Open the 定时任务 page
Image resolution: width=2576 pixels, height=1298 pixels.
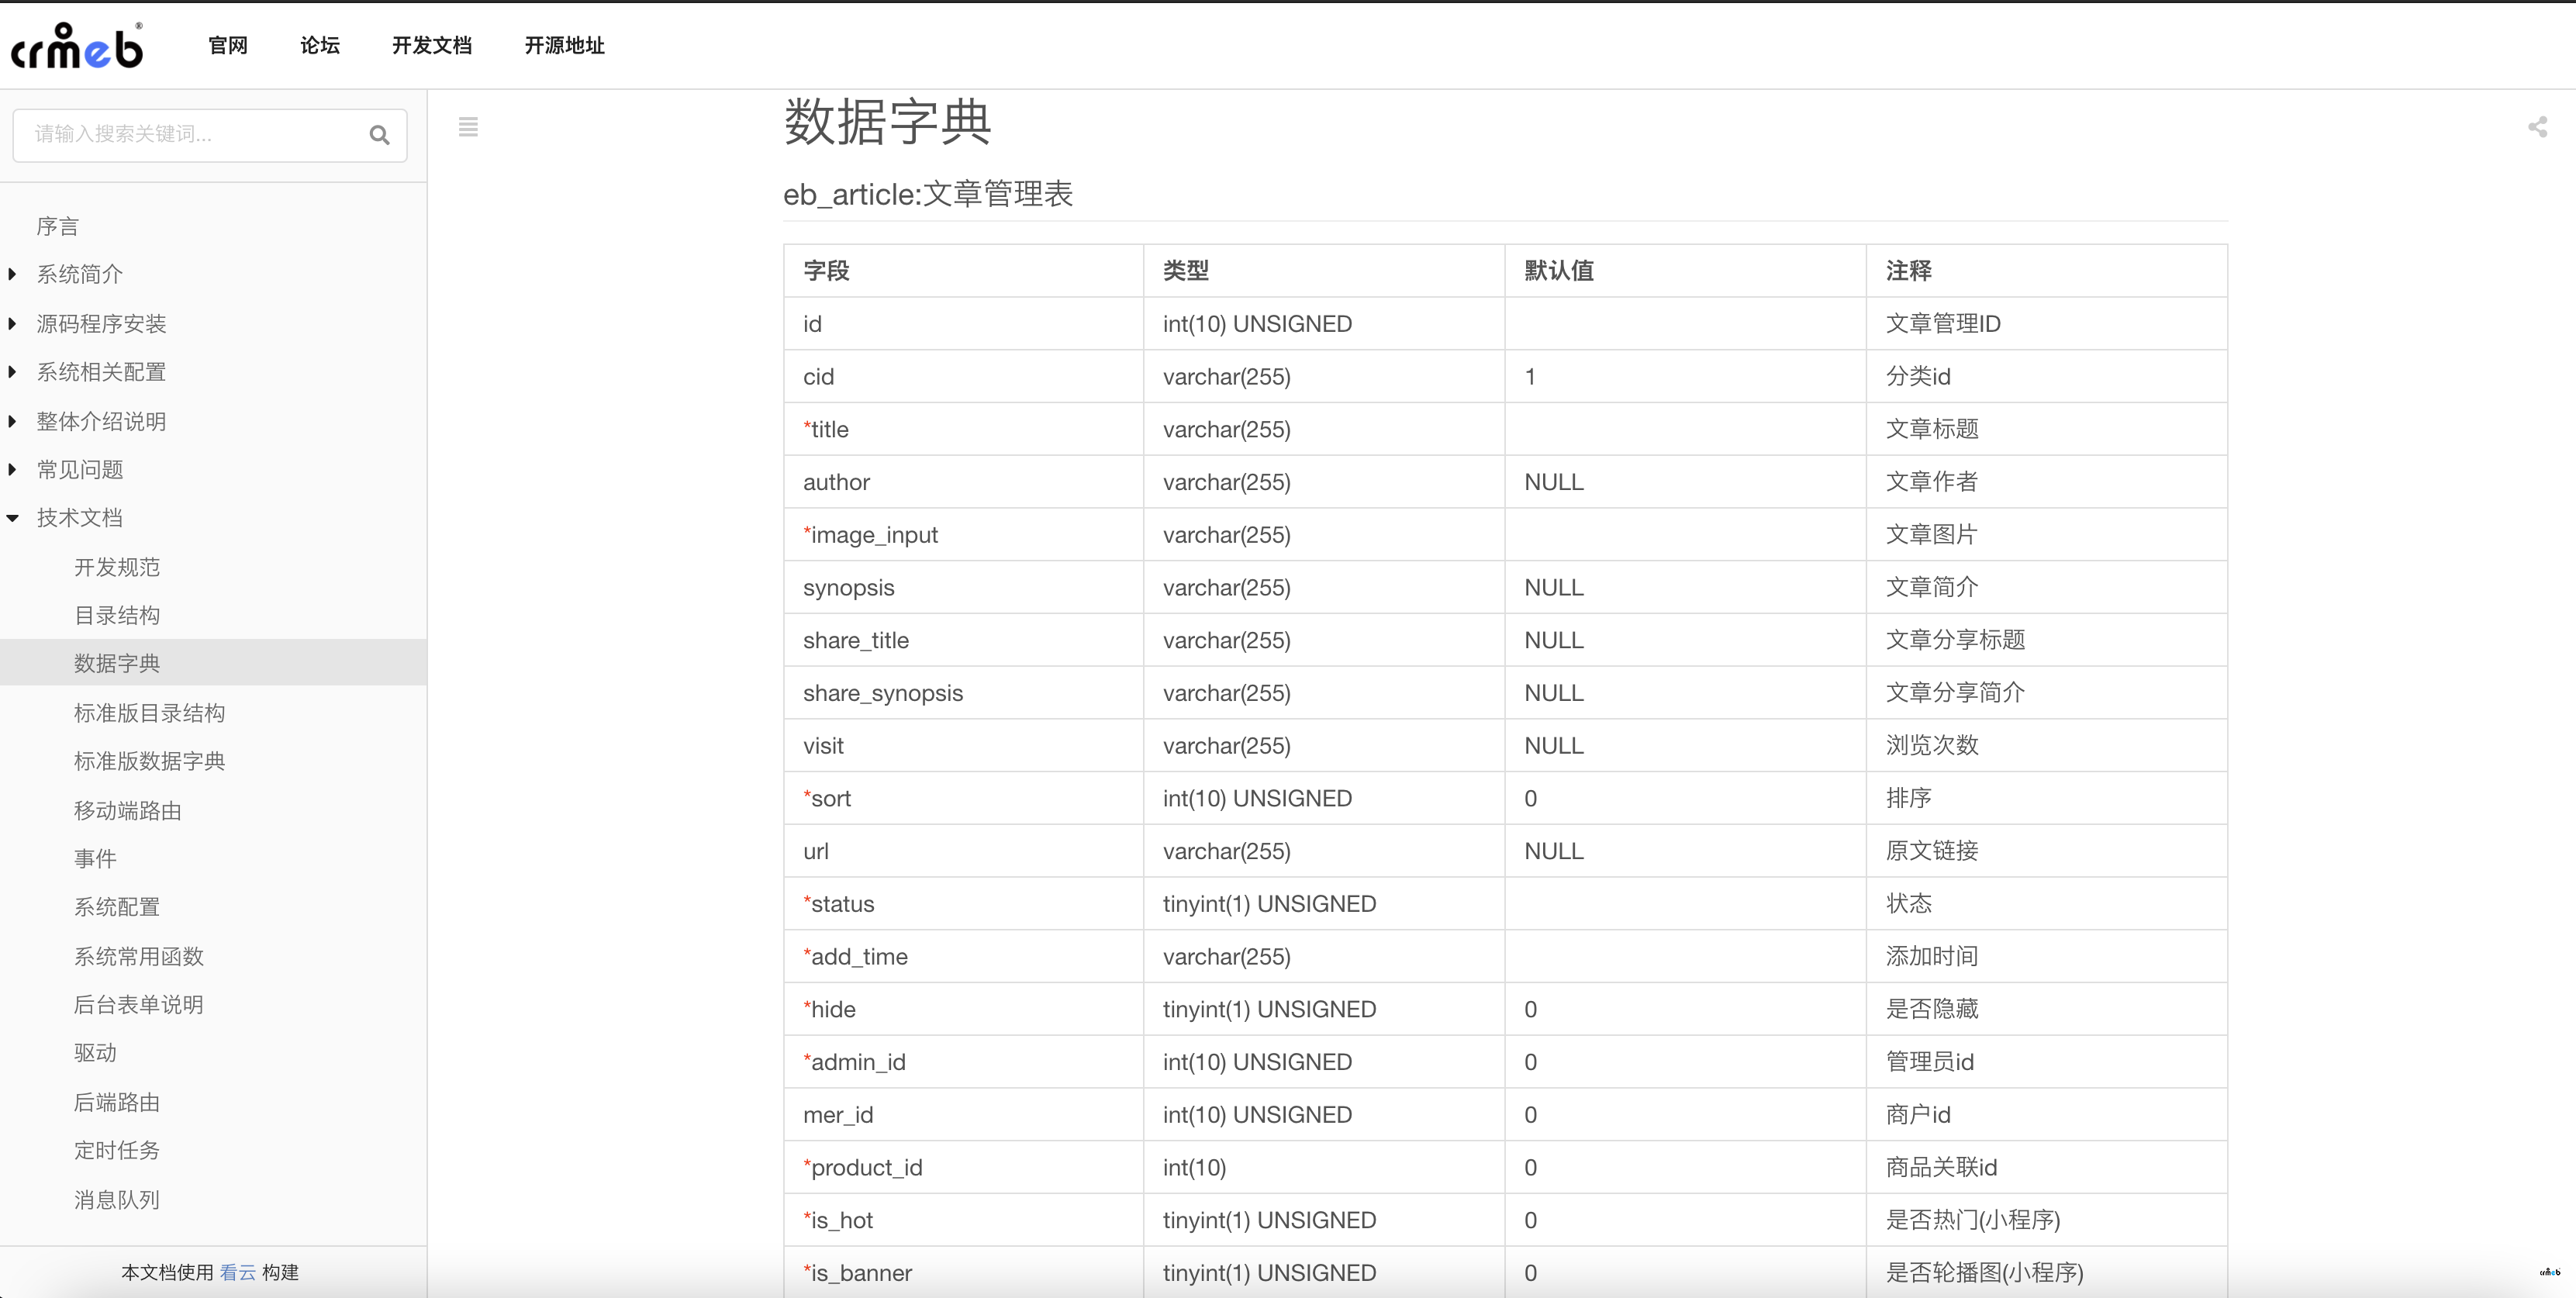[x=117, y=1150]
